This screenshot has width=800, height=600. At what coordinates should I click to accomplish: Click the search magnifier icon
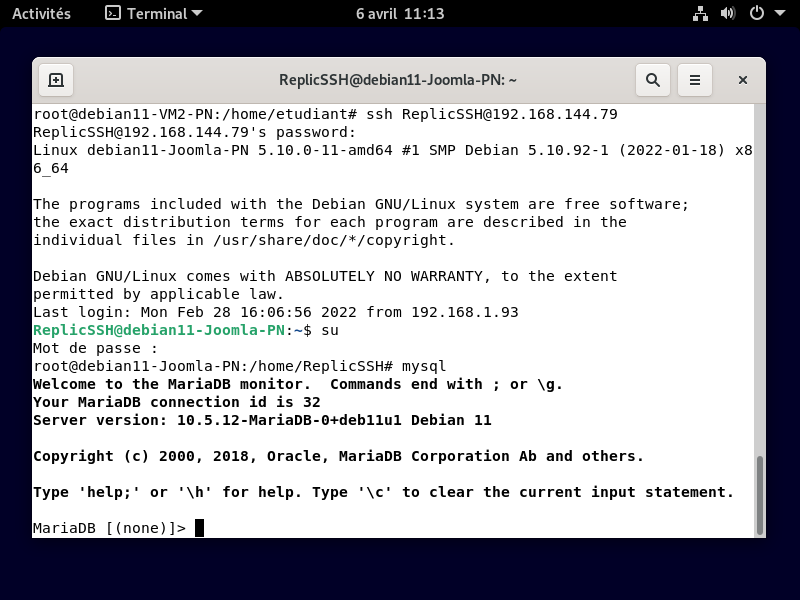click(652, 80)
